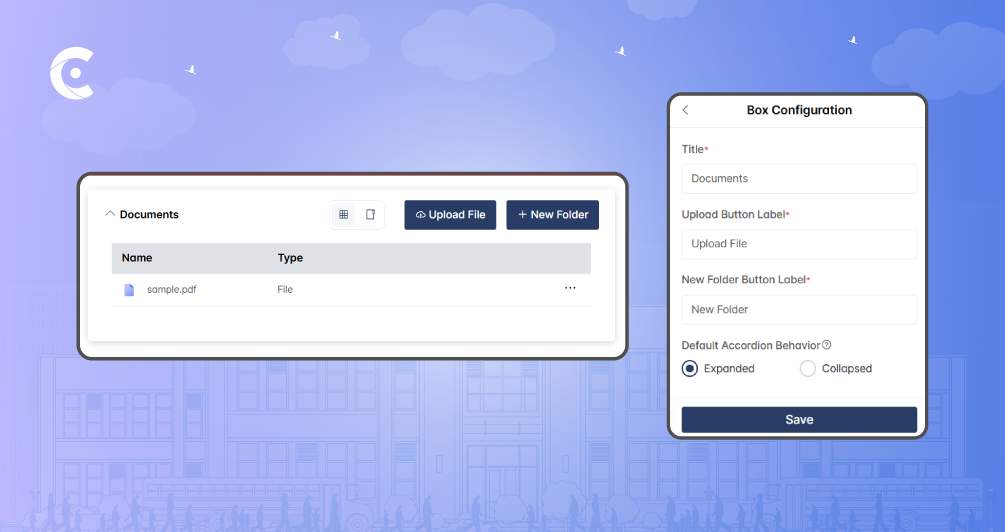Sort by the Name column header
The height and width of the screenshot is (532, 1005).
pyautogui.click(x=137, y=258)
